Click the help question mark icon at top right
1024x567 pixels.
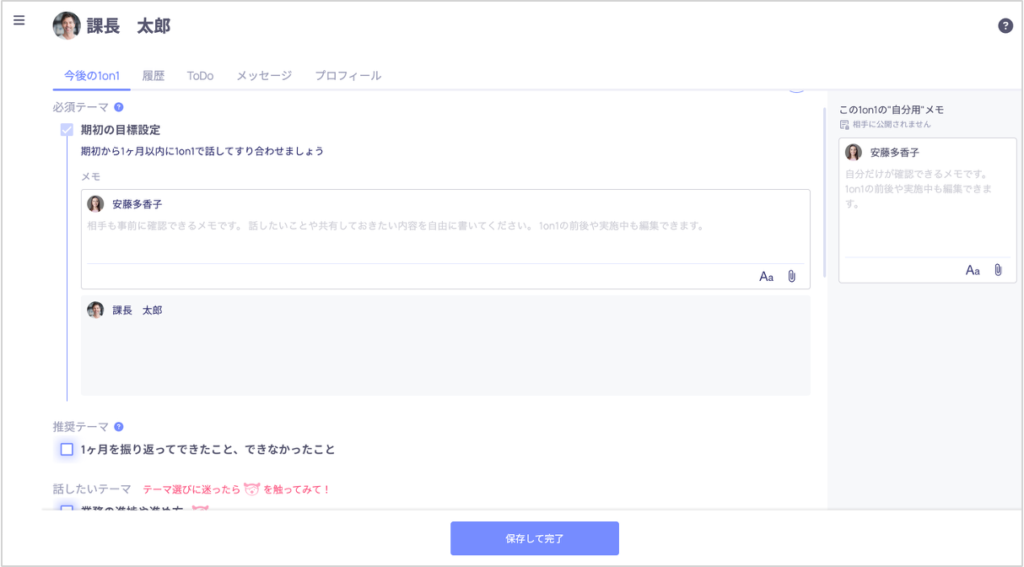1005,26
